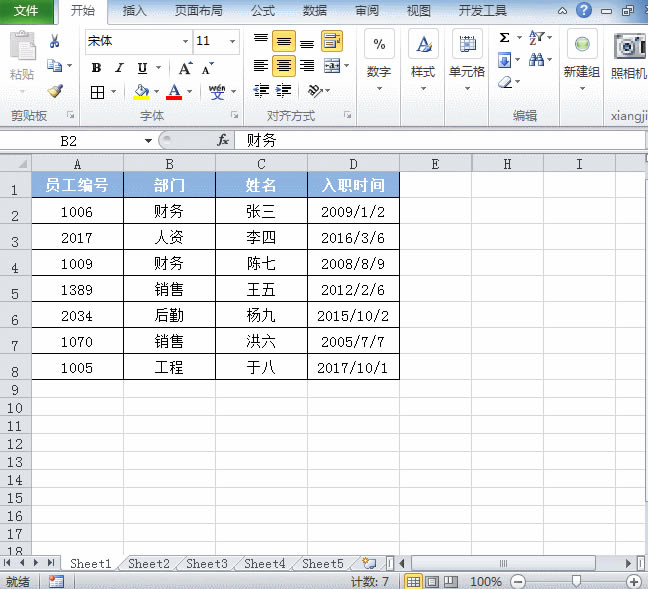The image size is (648, 589).
Task: Switch to the Formulas tab
Action: pos(263,11)
